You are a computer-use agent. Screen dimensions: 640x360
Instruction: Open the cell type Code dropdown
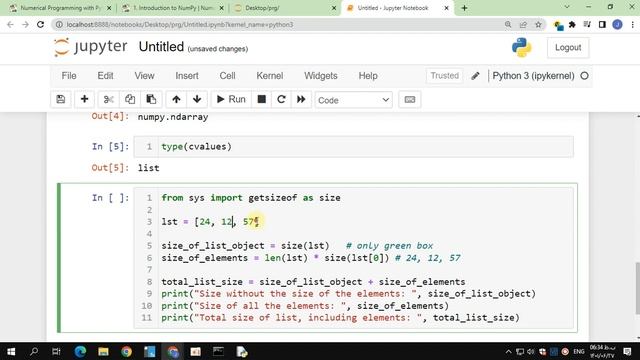point(353,100)
